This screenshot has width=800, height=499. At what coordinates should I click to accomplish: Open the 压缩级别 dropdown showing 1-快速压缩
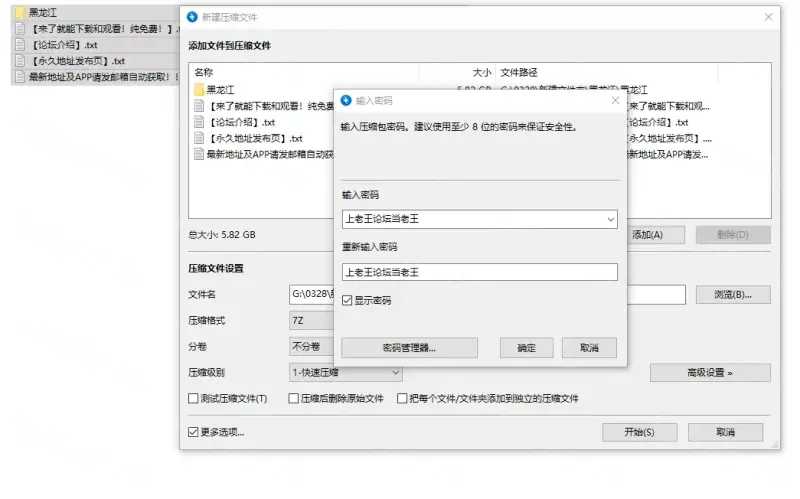[345, 372]
